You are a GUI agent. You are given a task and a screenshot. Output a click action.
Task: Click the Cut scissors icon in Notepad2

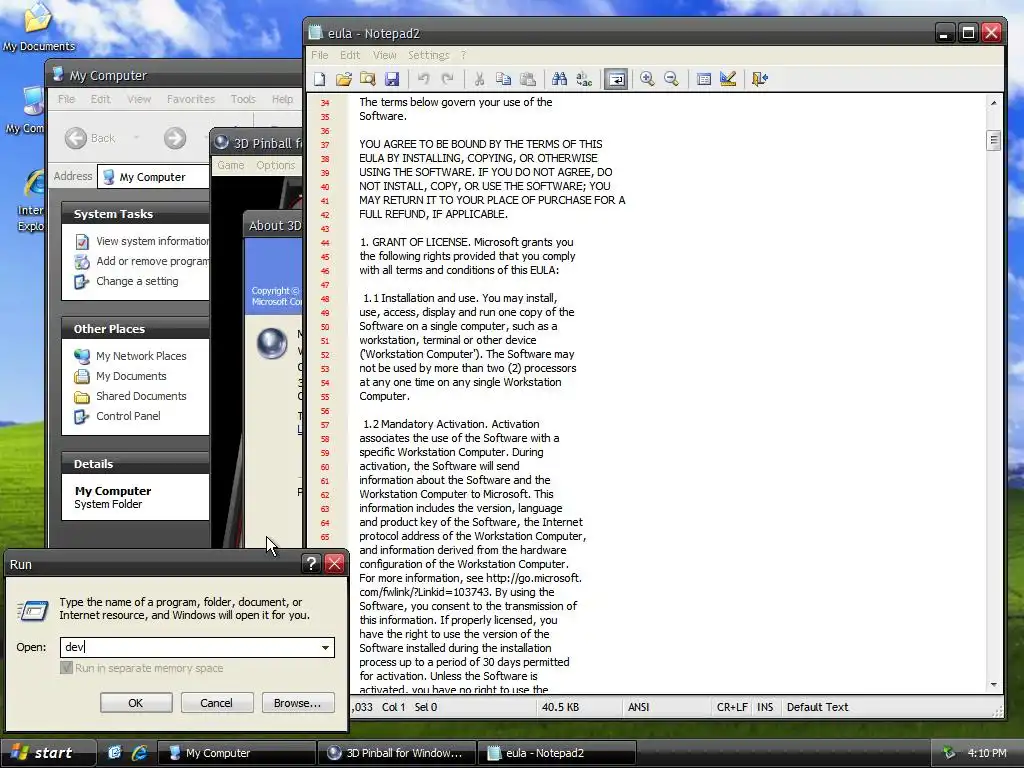[479, 79]
